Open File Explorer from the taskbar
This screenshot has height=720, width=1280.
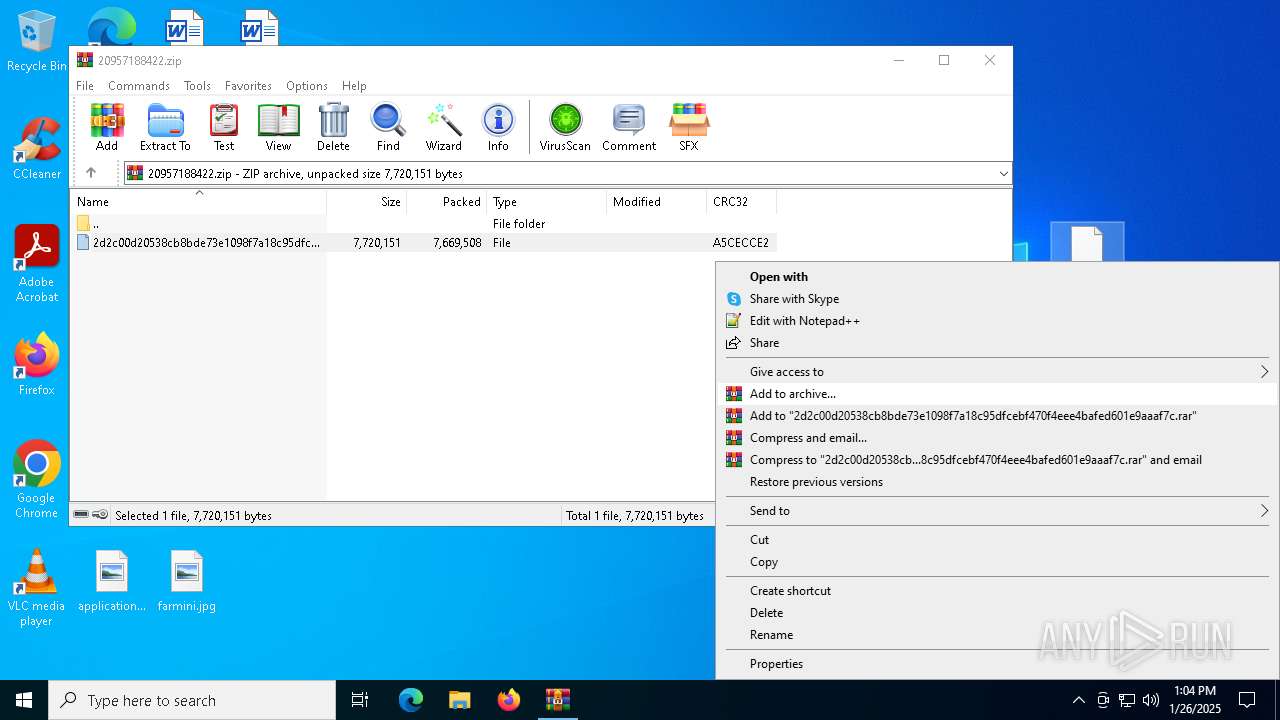pos(459,700)
